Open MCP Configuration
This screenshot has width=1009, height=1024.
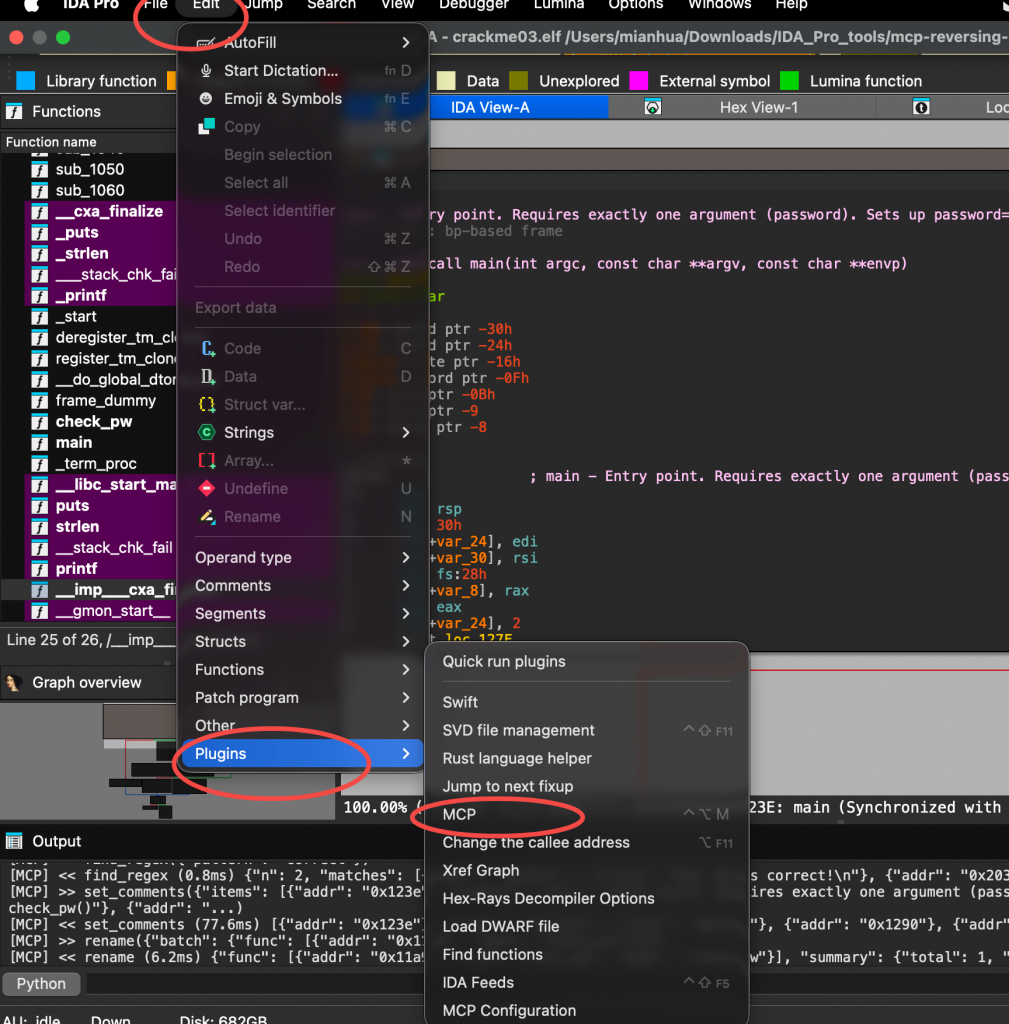click(586, 1012)
